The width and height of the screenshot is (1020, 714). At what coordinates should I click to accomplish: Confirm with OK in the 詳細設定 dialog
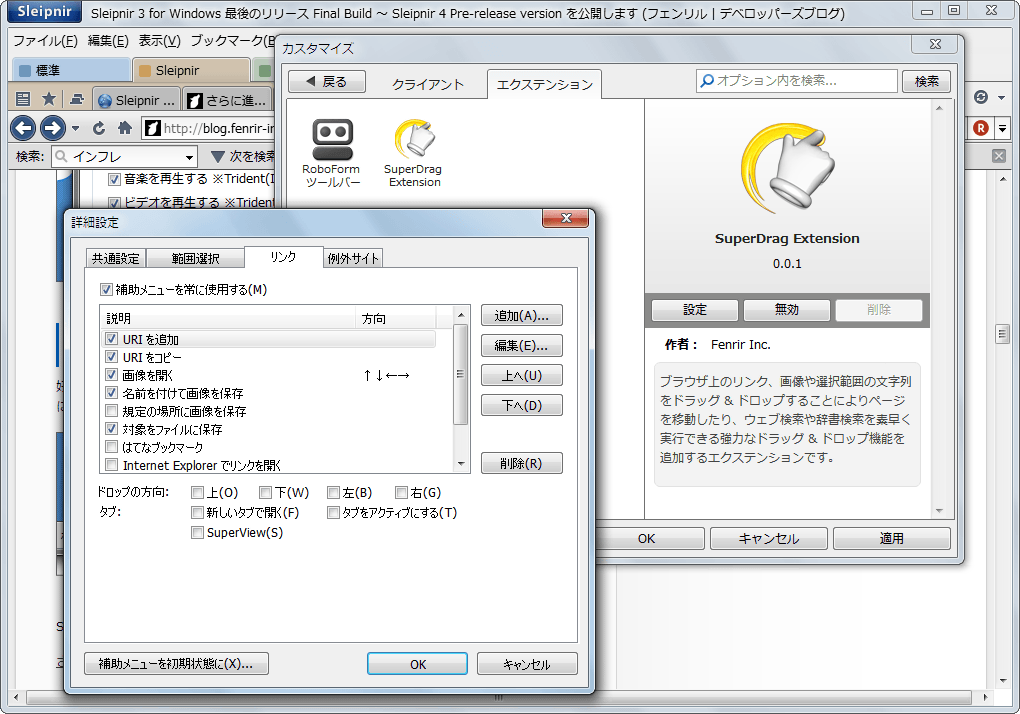[418, 663]
